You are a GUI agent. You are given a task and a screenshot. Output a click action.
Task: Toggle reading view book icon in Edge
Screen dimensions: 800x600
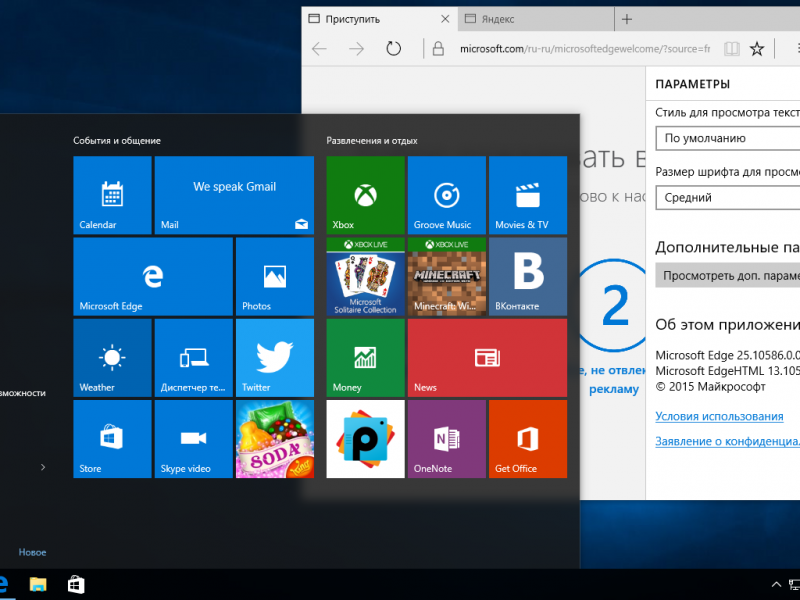coord(732,49)
